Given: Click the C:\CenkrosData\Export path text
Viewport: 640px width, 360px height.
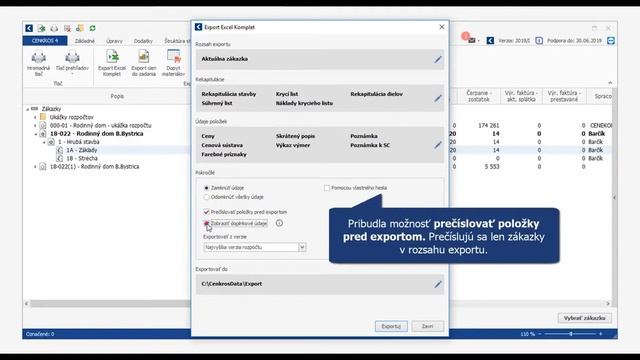Looking at the screenshot, I should click(x=231, y=284).
